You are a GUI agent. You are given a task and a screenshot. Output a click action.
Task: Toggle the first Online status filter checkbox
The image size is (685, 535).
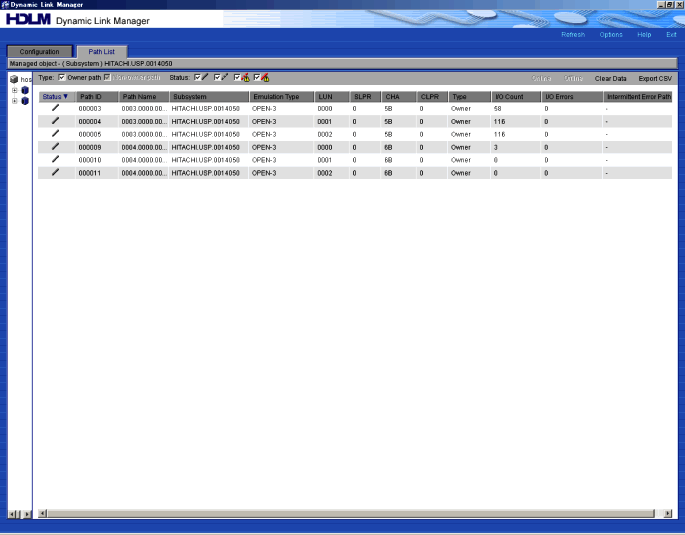tap(197, 77)
